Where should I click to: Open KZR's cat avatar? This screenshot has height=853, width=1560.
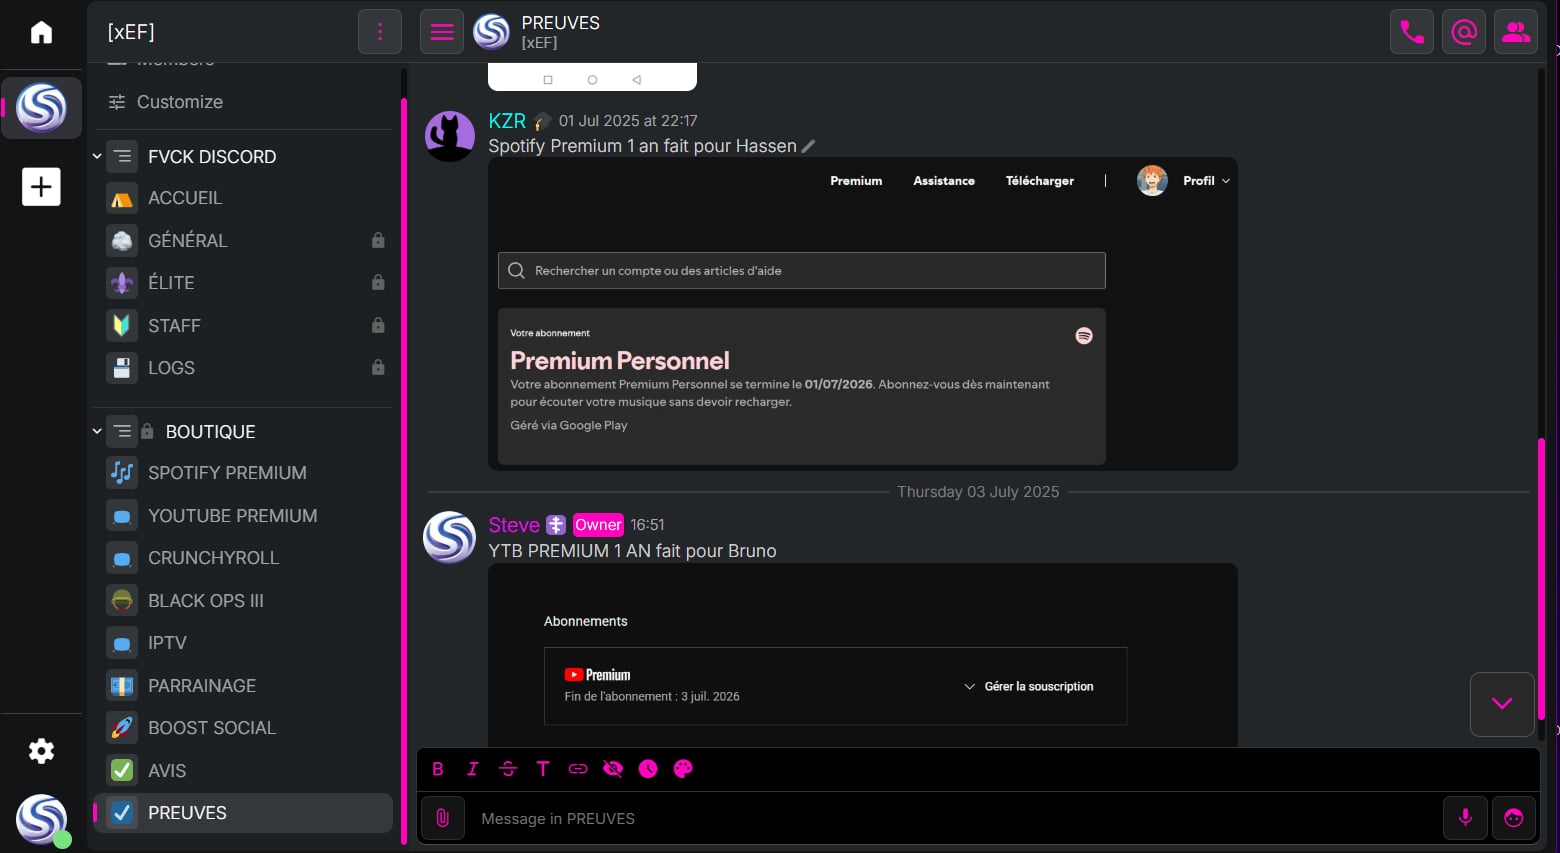pyautogui.click(x=450, y=136)
